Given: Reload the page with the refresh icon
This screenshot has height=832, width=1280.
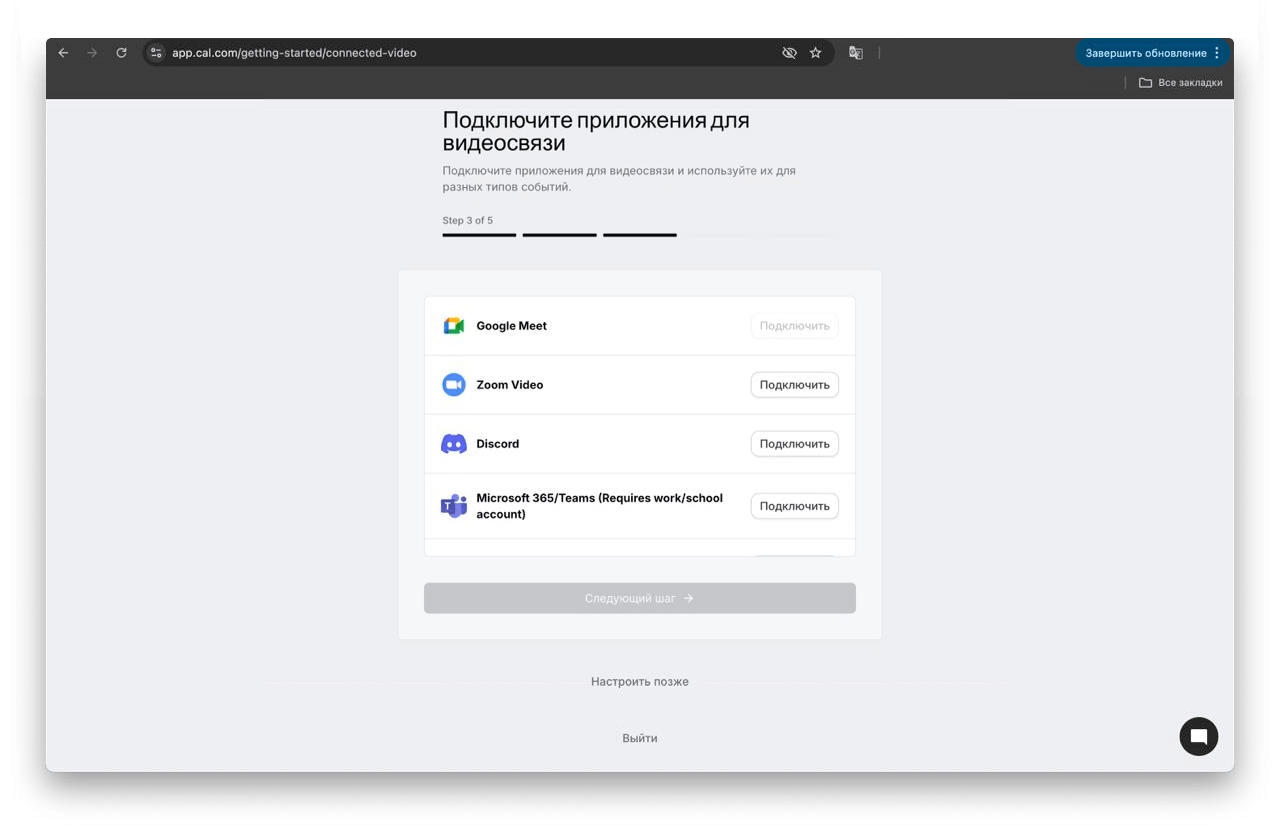Looking at the screenshot, I should click(121, 53).
